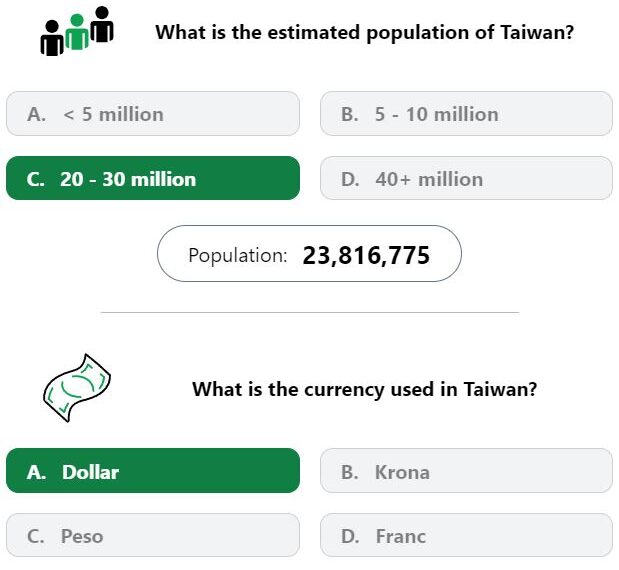Click the letter A. beside Dollar

coord(36,472)
